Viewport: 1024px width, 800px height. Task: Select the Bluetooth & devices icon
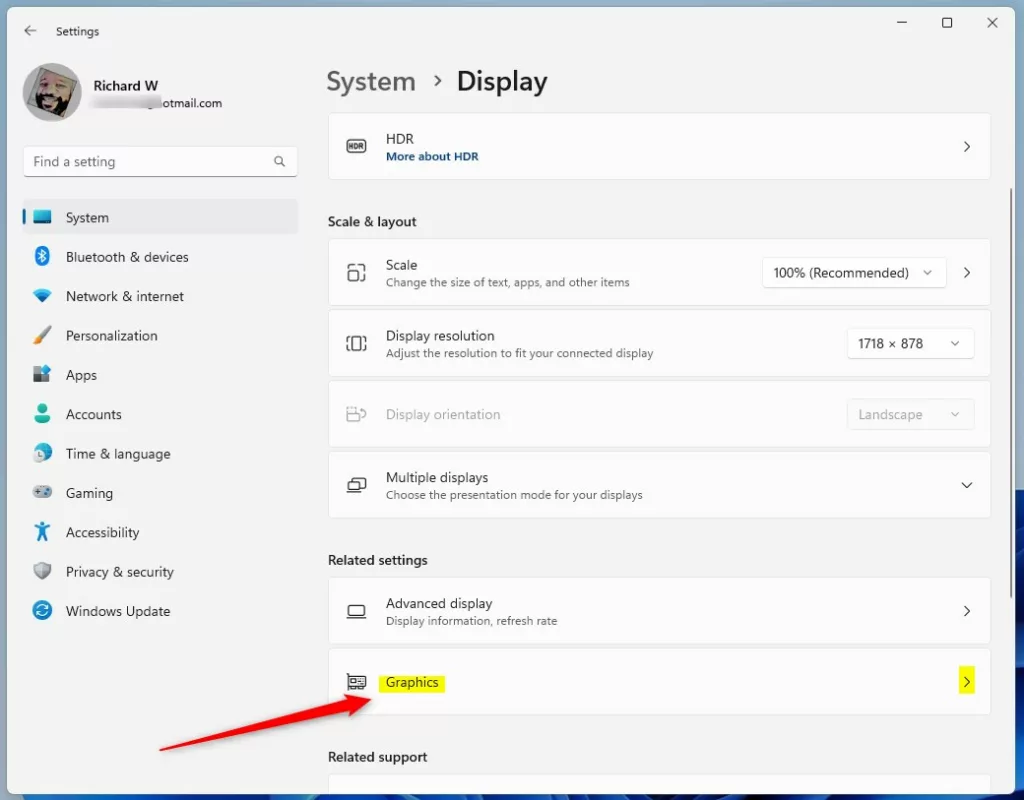coord(41,256)
